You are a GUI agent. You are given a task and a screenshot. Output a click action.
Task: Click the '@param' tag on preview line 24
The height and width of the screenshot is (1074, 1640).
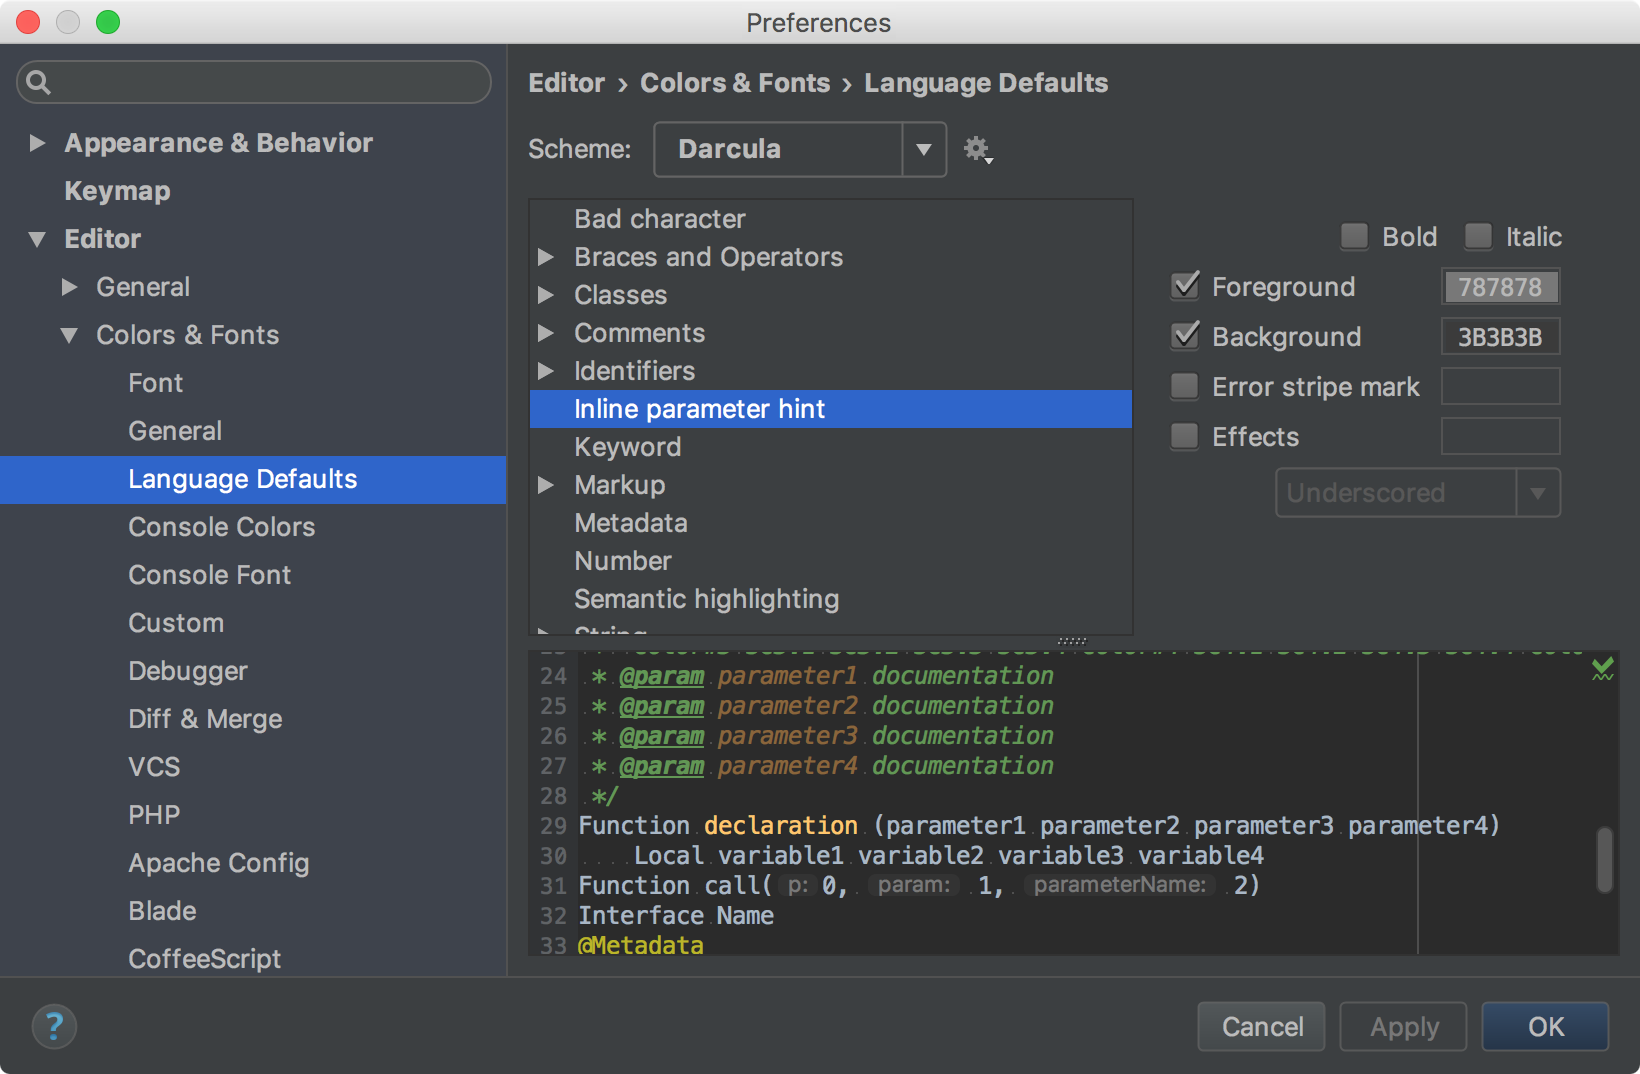(x=662, y=676)
